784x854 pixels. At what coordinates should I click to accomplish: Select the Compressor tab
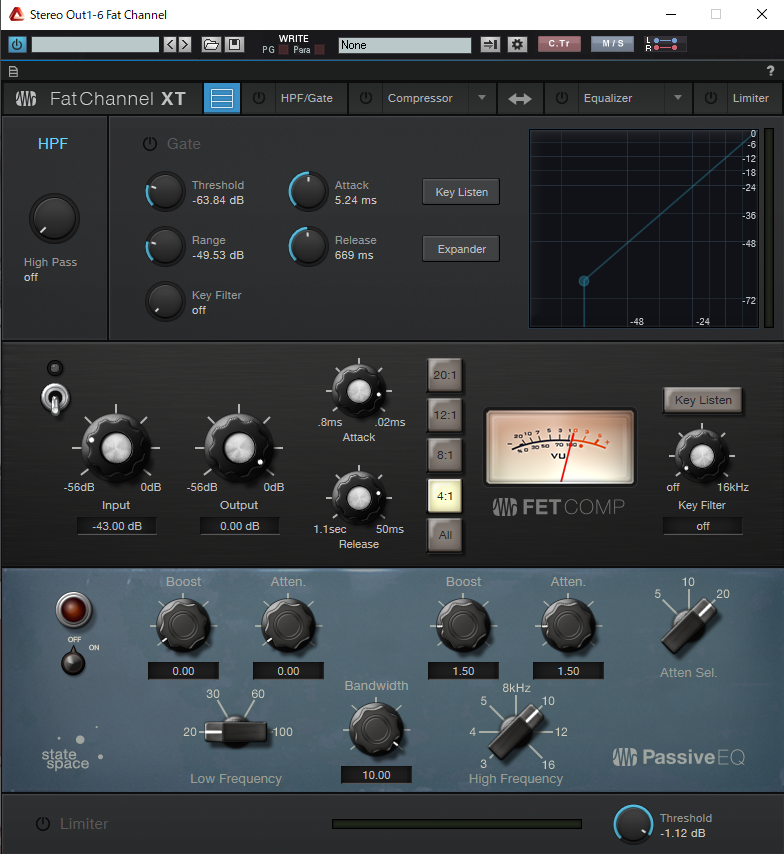click(x=420, y=99)
